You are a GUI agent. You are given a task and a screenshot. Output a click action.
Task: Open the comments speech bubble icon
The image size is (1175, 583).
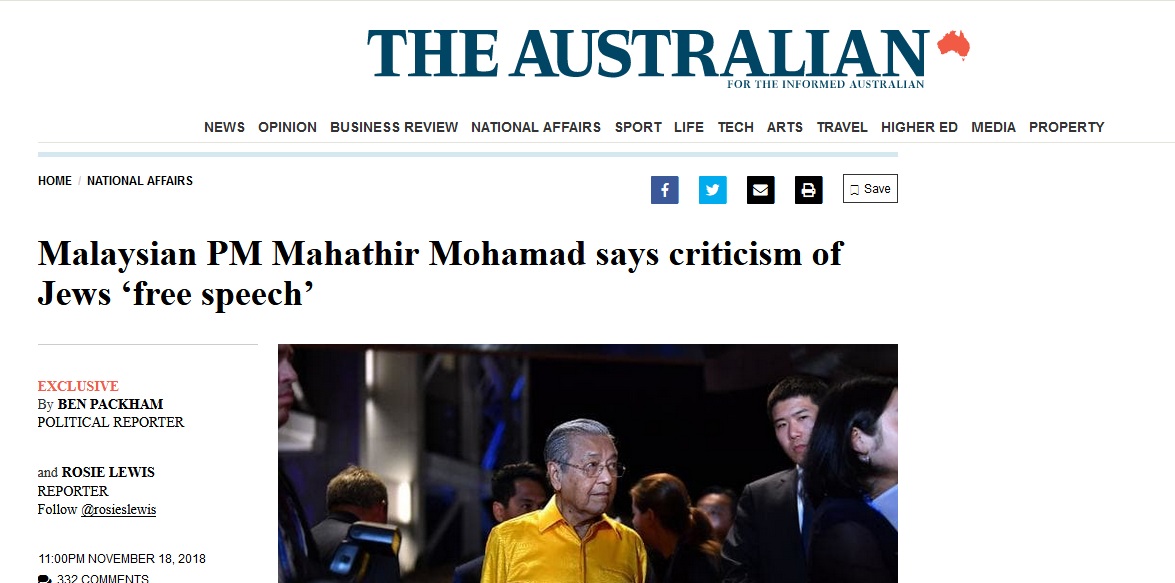(x=44, y=579)
